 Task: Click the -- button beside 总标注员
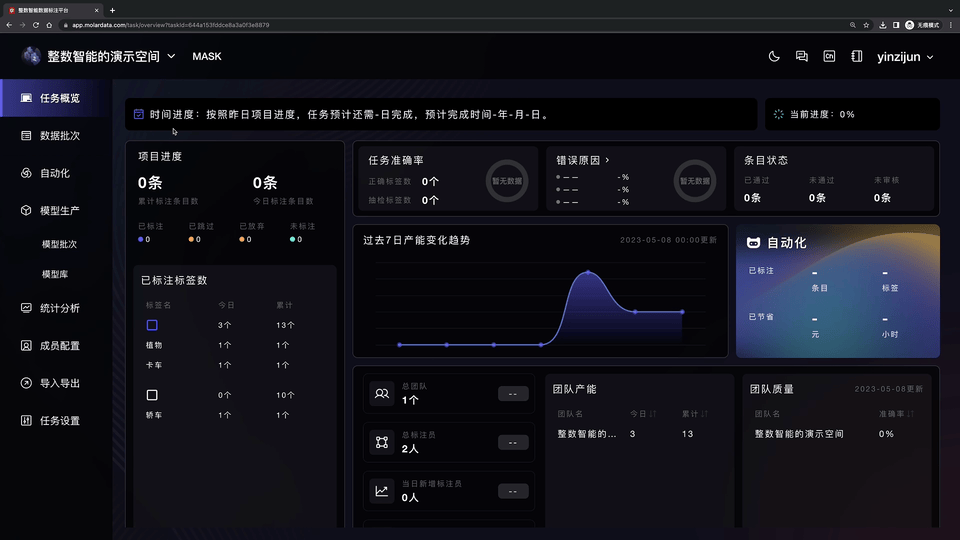coord(513,443)
